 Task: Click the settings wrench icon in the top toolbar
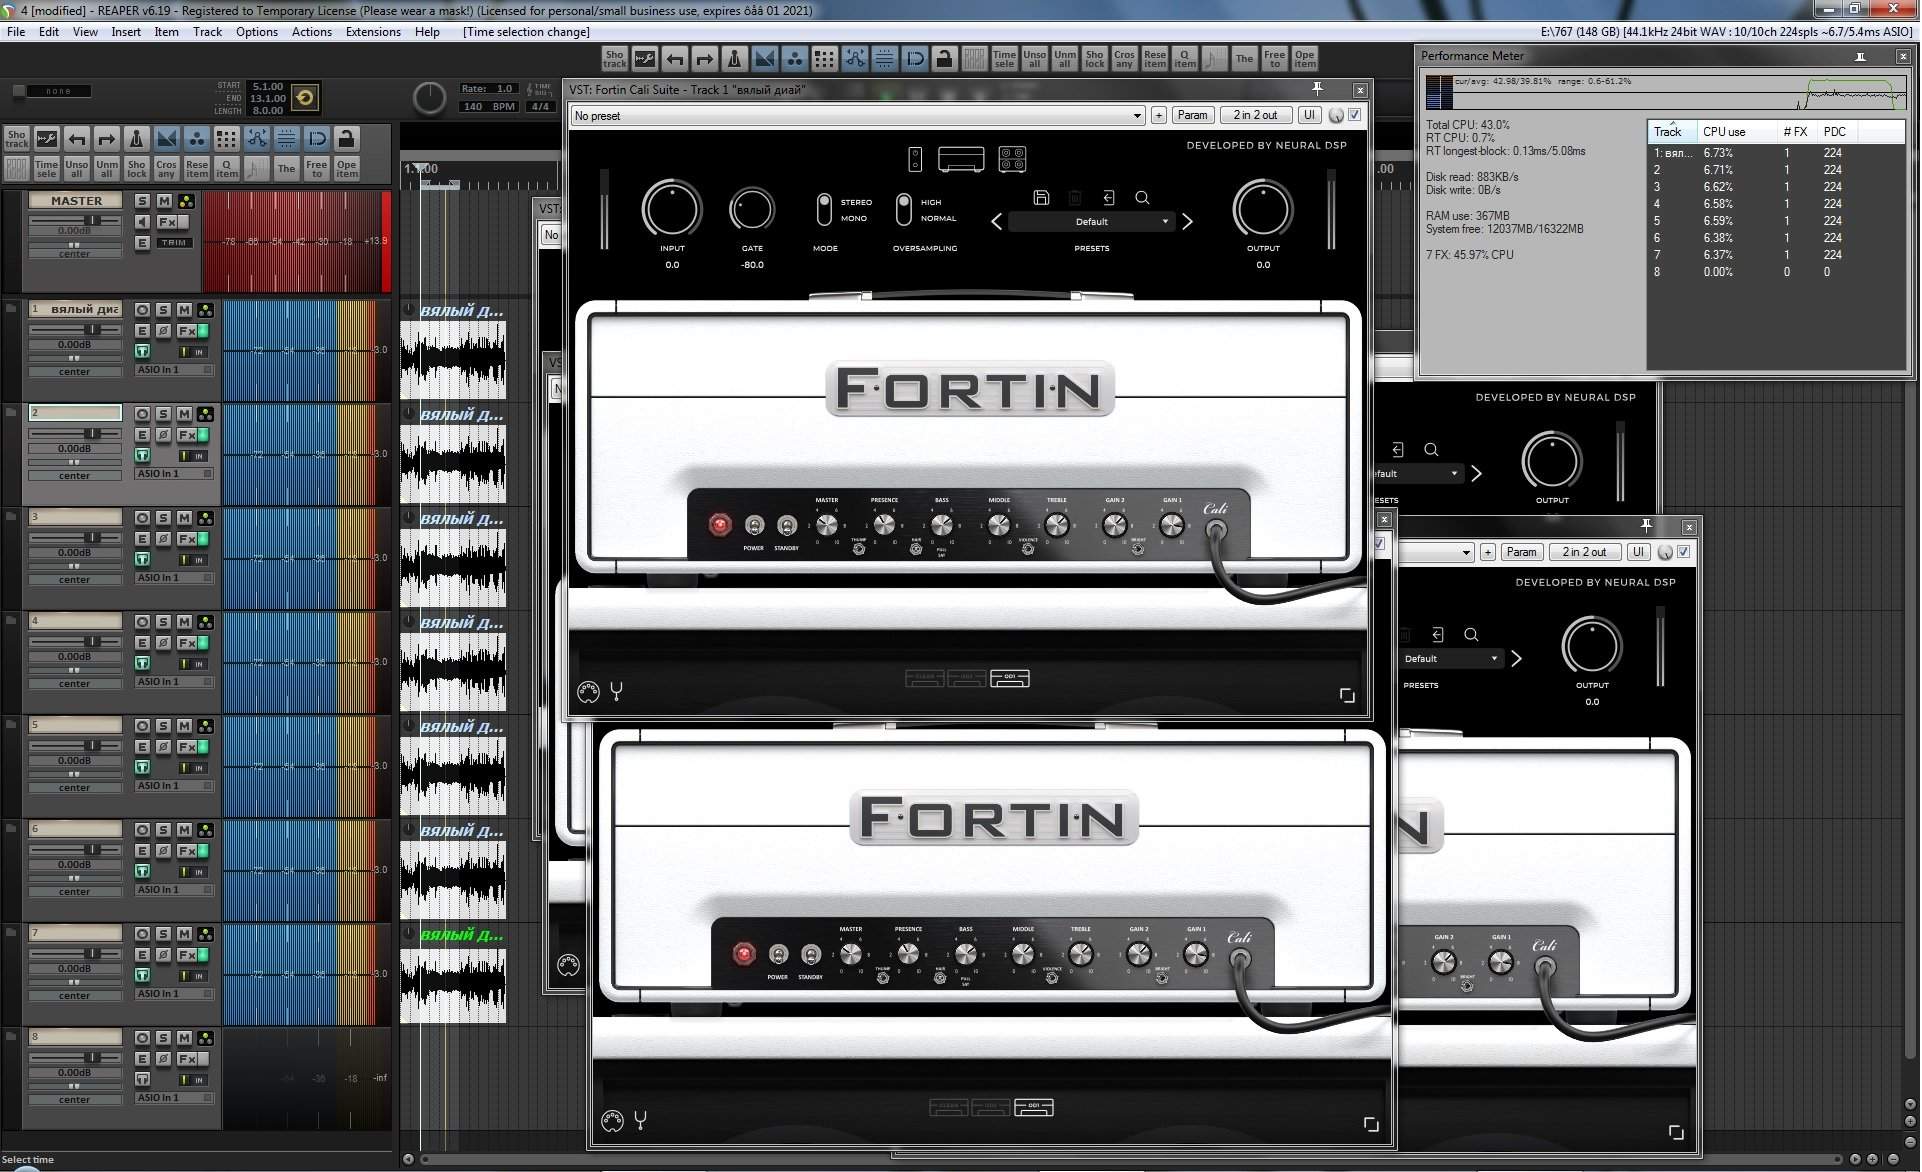(x=645, y=59)
